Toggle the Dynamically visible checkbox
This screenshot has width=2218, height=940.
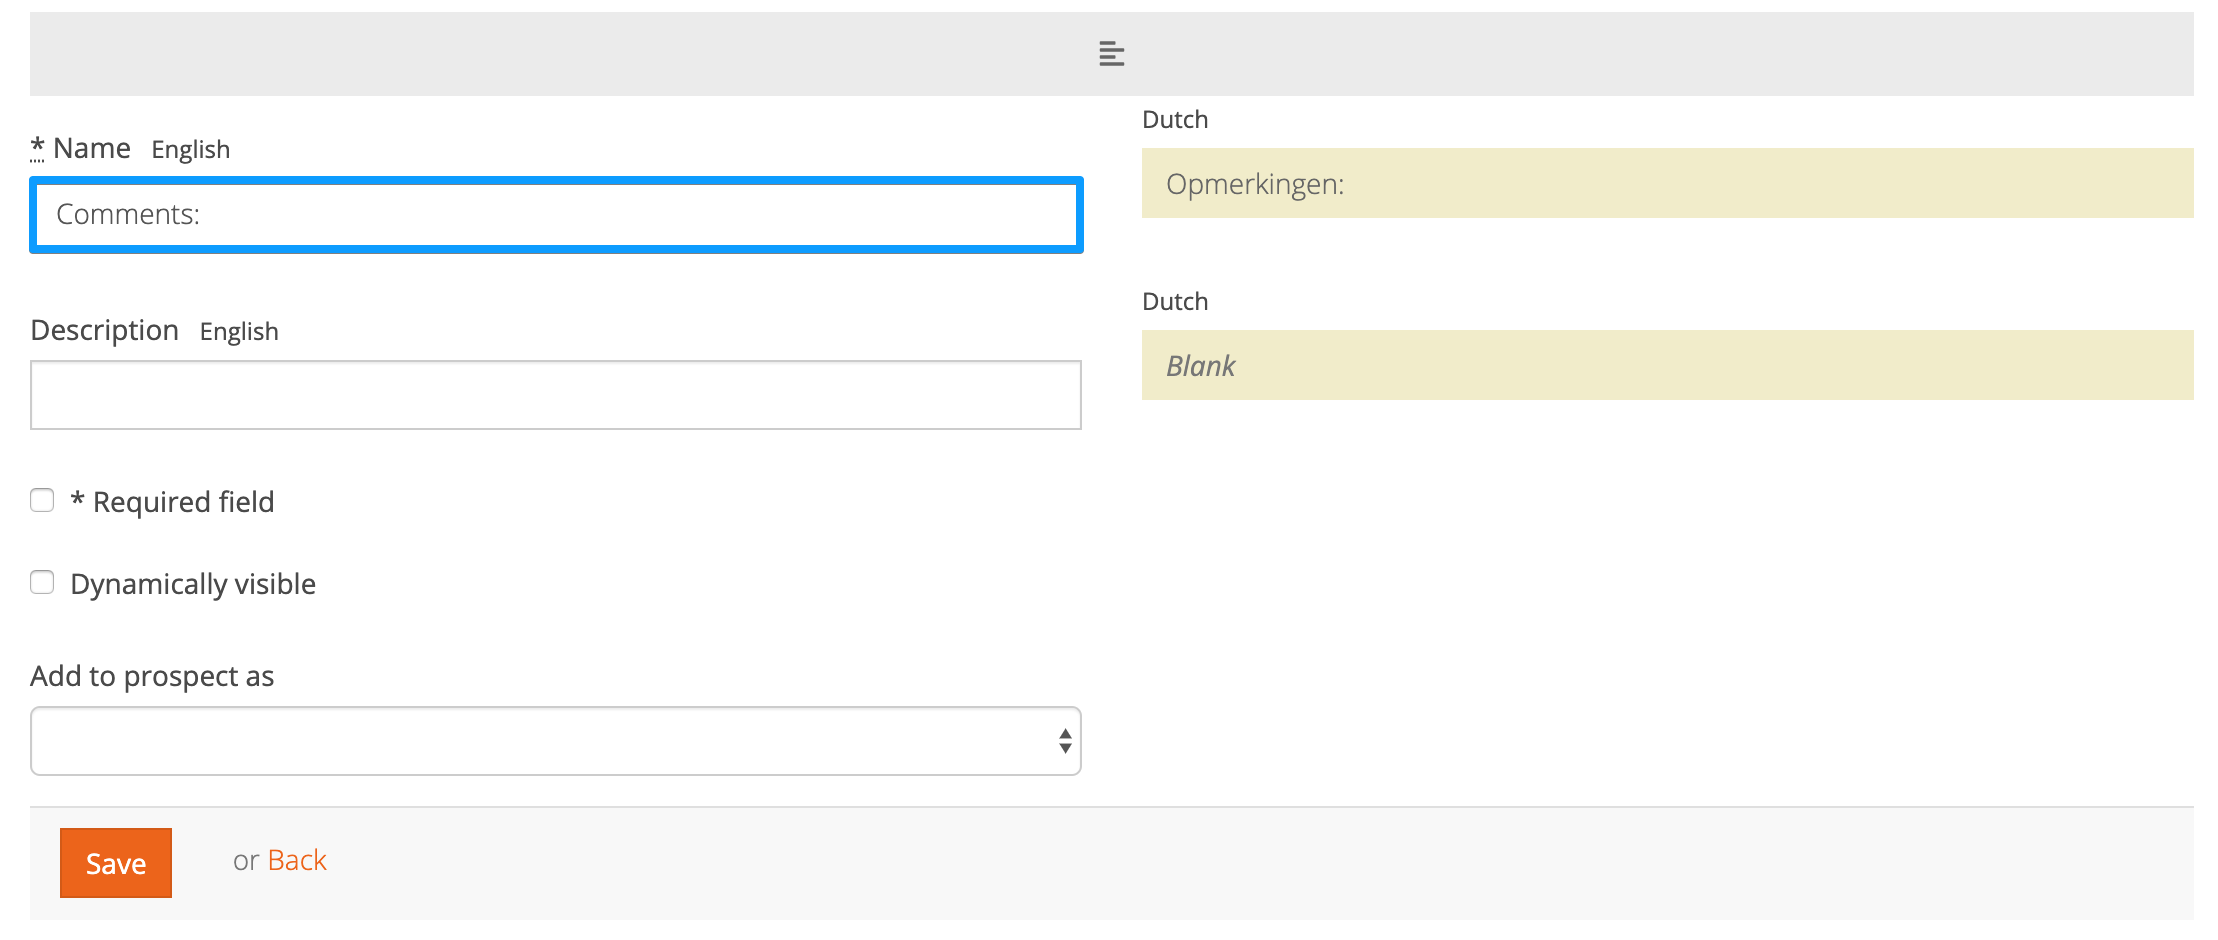(42, 582)
